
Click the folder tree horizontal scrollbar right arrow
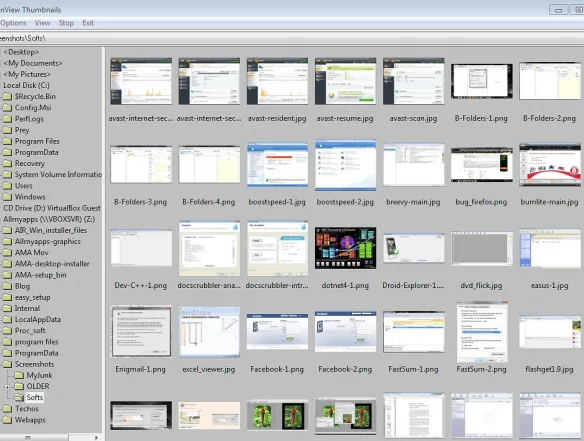coord(96,438)
